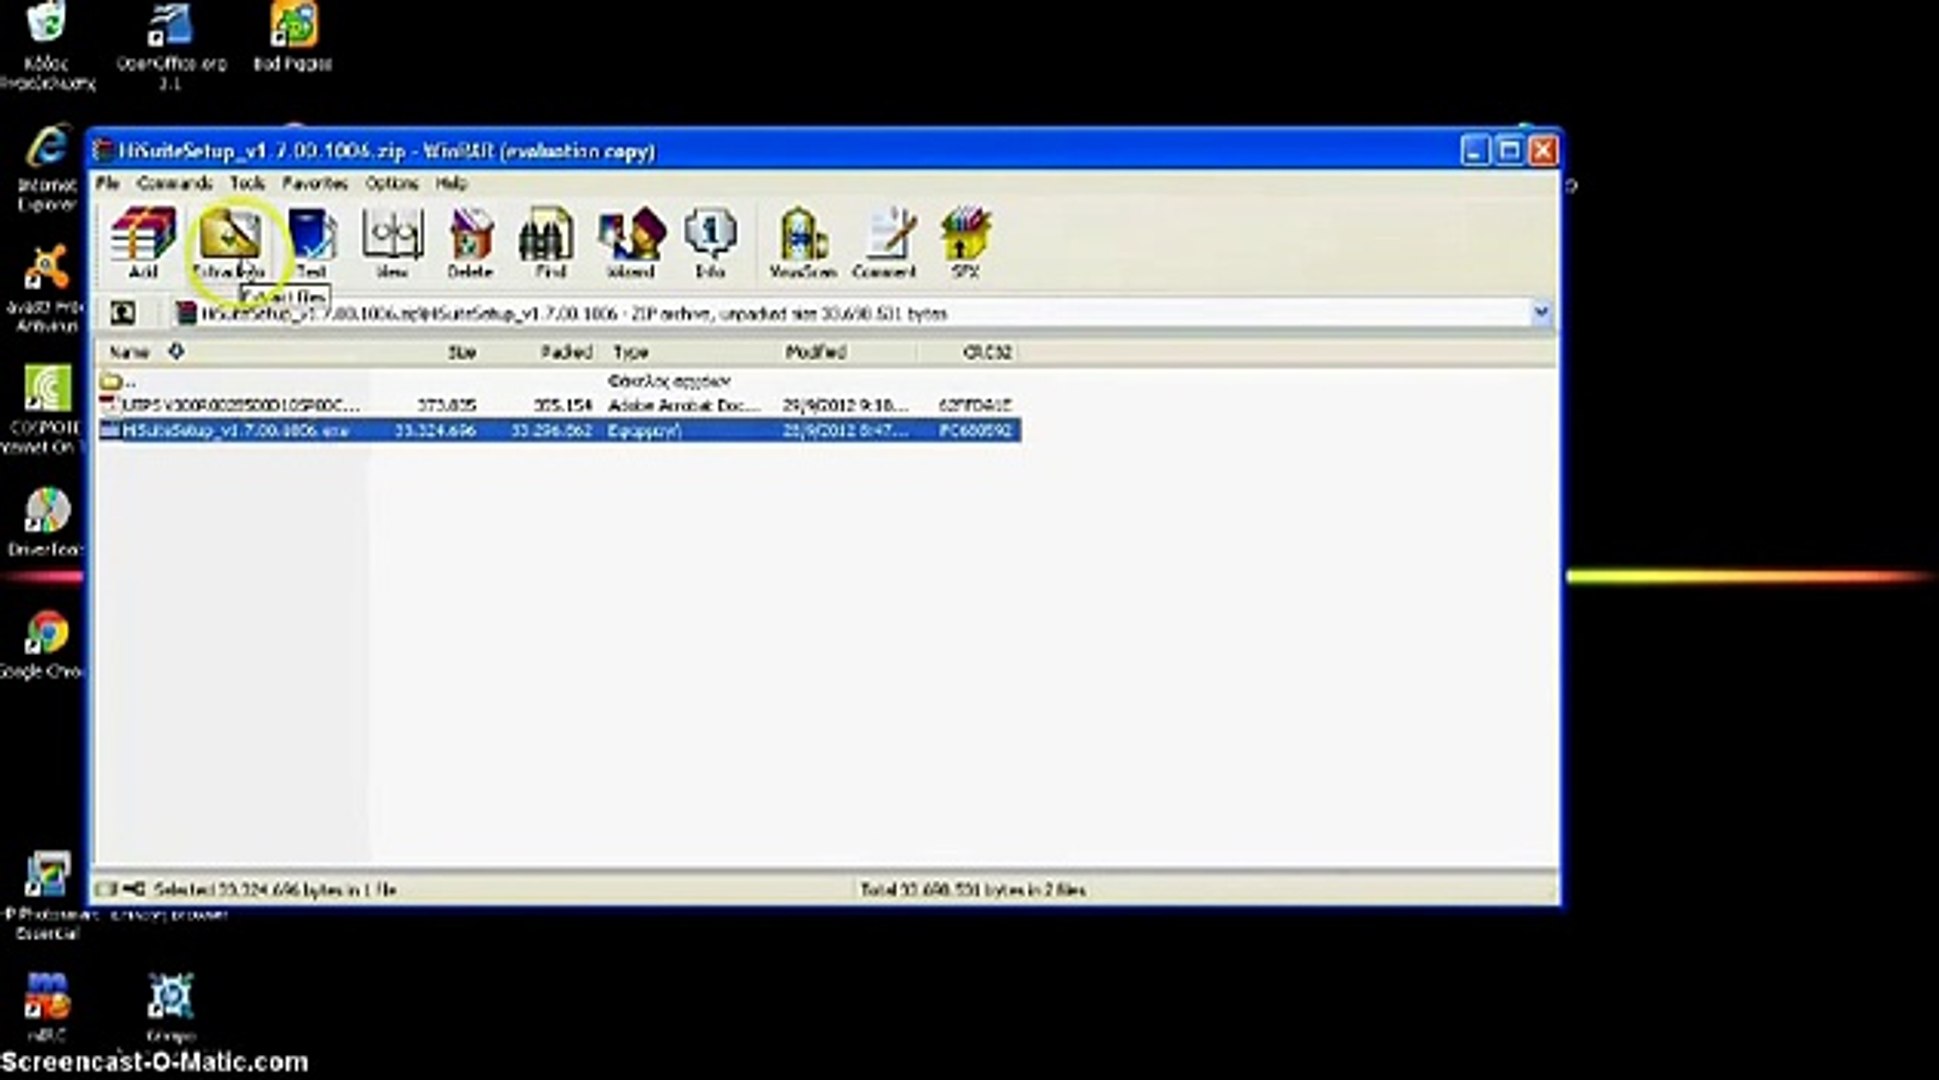Select the Recycle Bin desktop icon
The image size is (1939, 1080).
46,46
